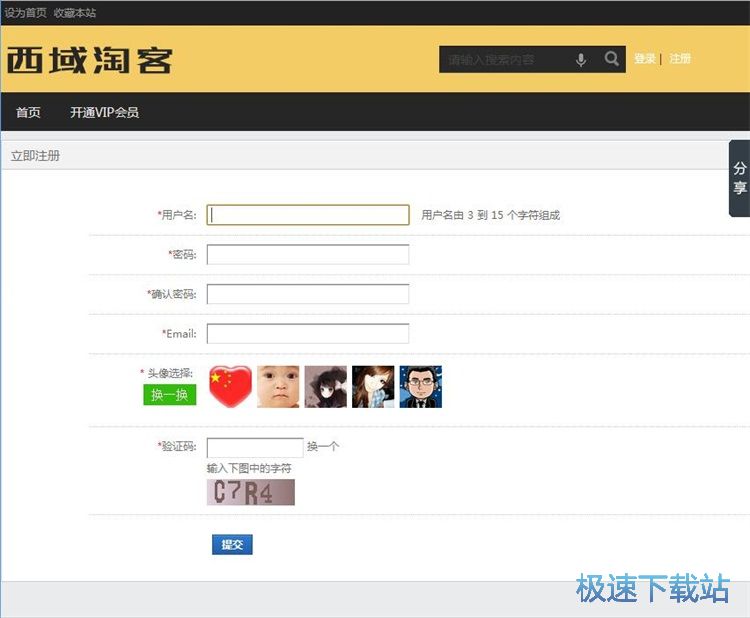The image size is (750, 618).
Task: Select the baby face avatar
Action: click(x=278, y=387)
